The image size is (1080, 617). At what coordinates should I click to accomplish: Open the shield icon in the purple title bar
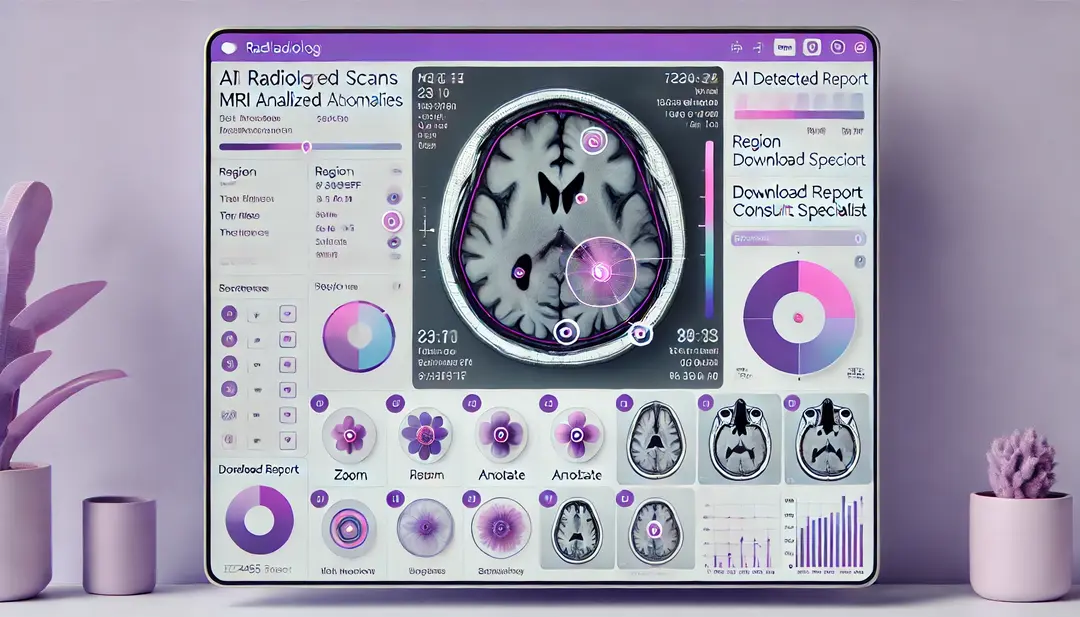tap(811, 47)
